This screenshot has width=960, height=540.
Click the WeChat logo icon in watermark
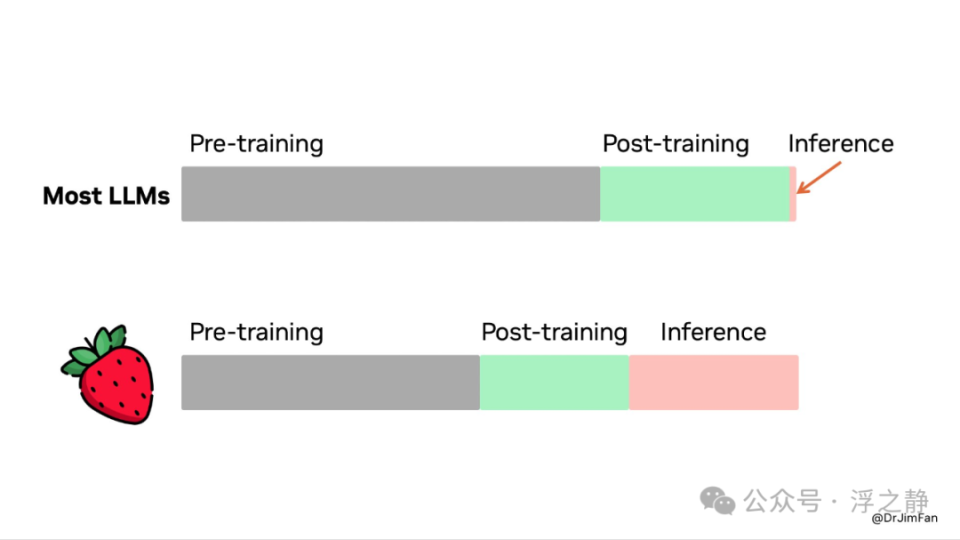tap(717, 501)
